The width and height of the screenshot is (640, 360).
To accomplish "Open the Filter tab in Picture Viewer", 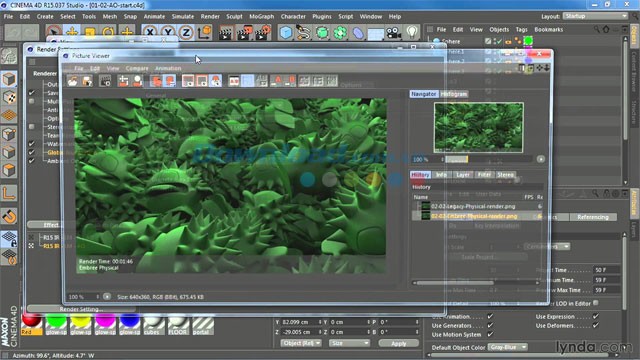I will coord(484,175).
